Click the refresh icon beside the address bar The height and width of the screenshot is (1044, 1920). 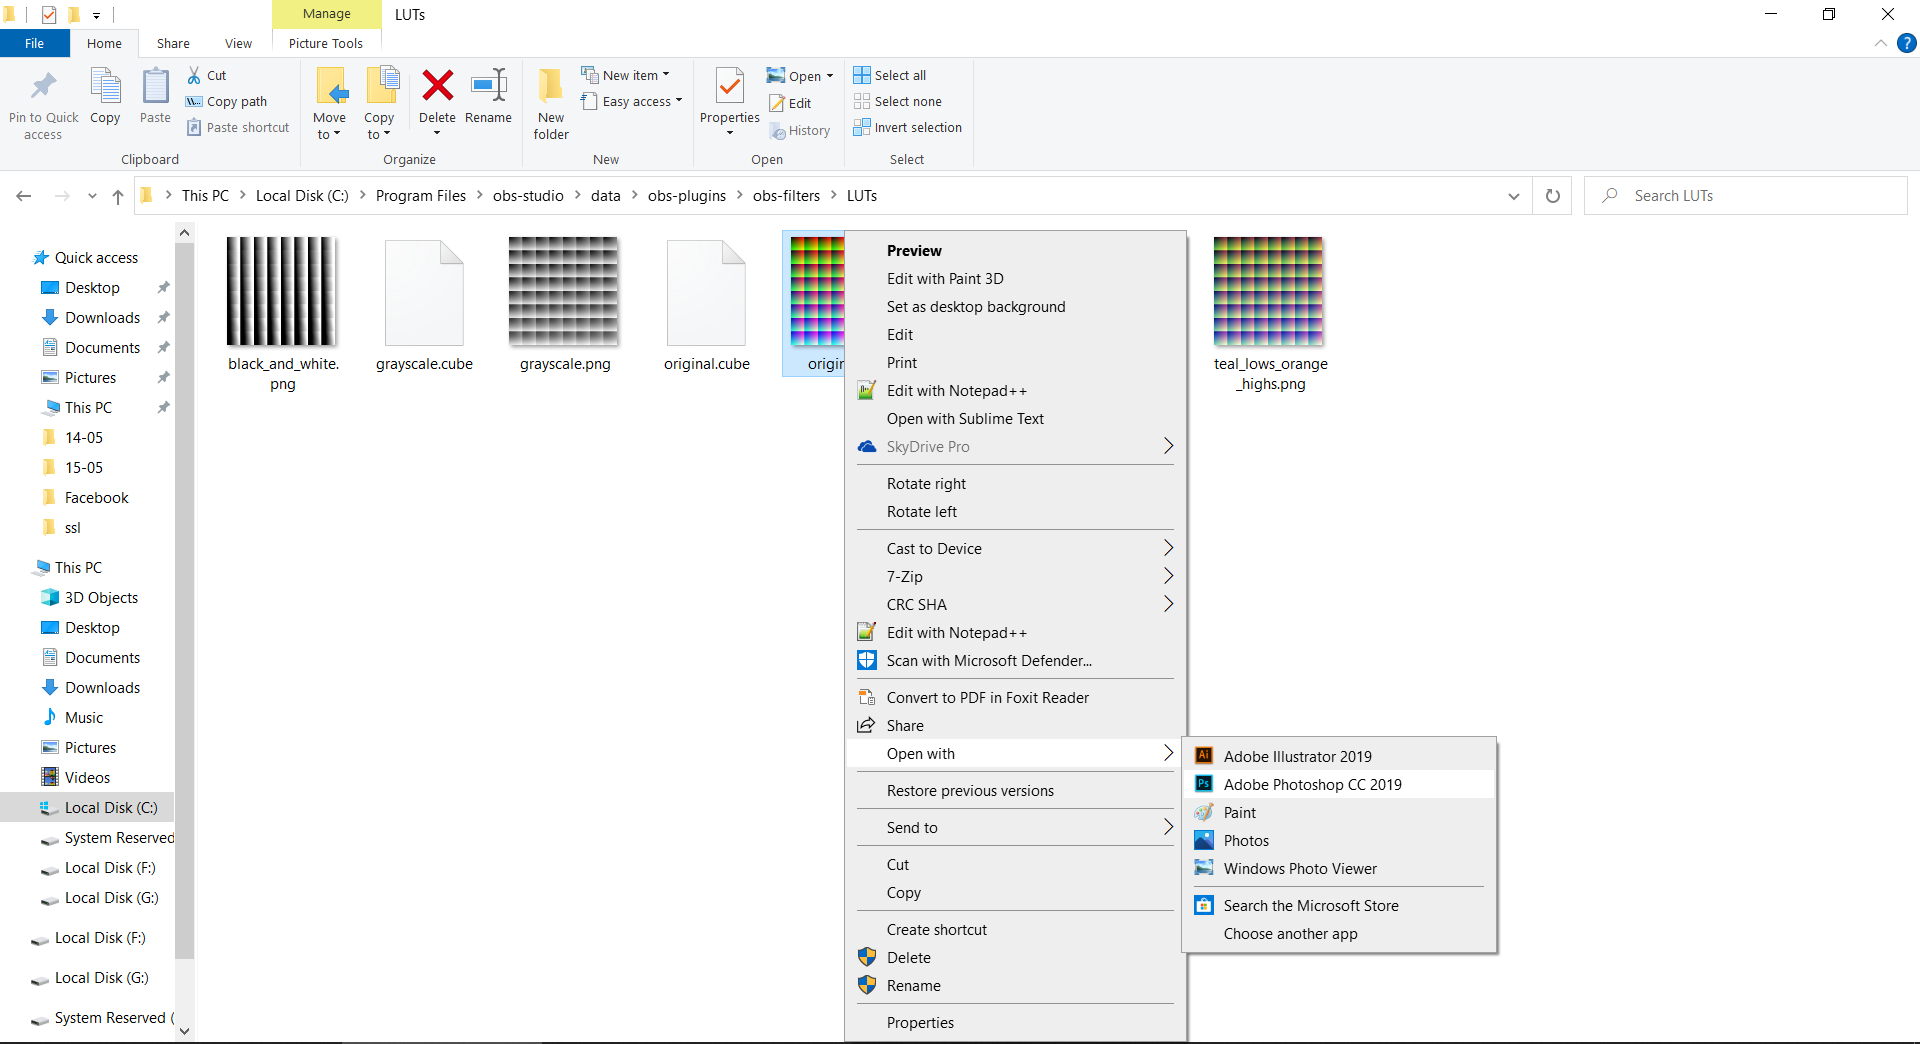point(1552,195)
